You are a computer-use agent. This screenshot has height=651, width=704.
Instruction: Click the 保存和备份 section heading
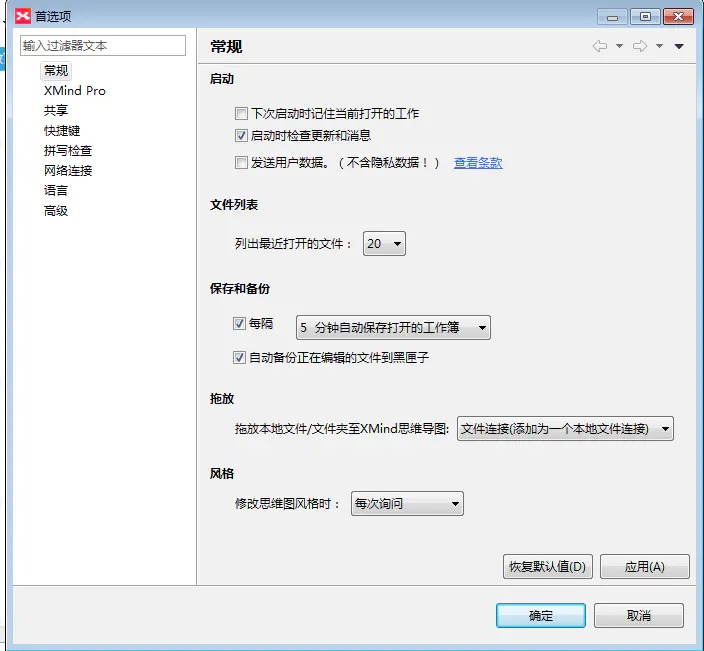(240, 289)
